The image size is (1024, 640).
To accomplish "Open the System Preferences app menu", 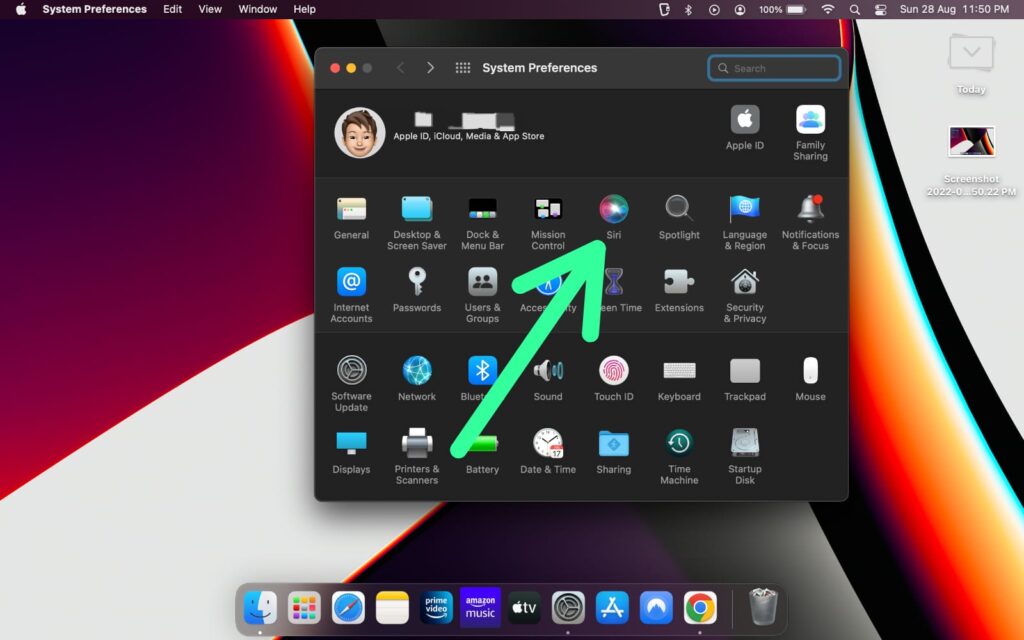I will point(95,9).
